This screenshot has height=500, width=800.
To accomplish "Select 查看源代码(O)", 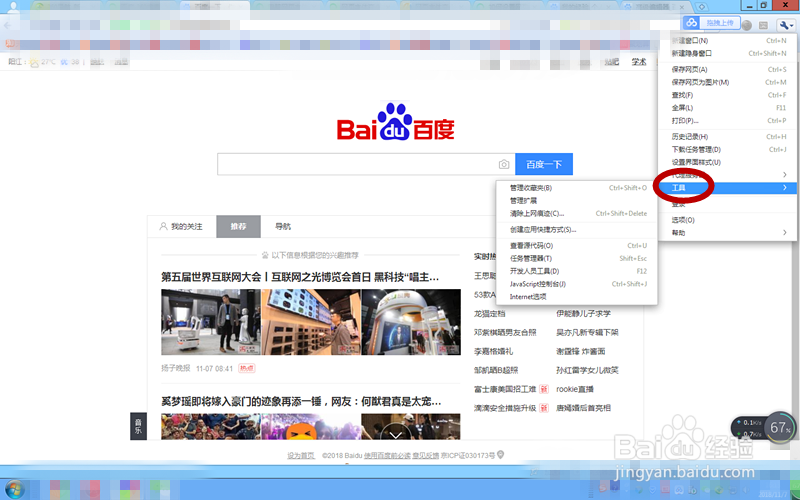I will tap(577, 245).
